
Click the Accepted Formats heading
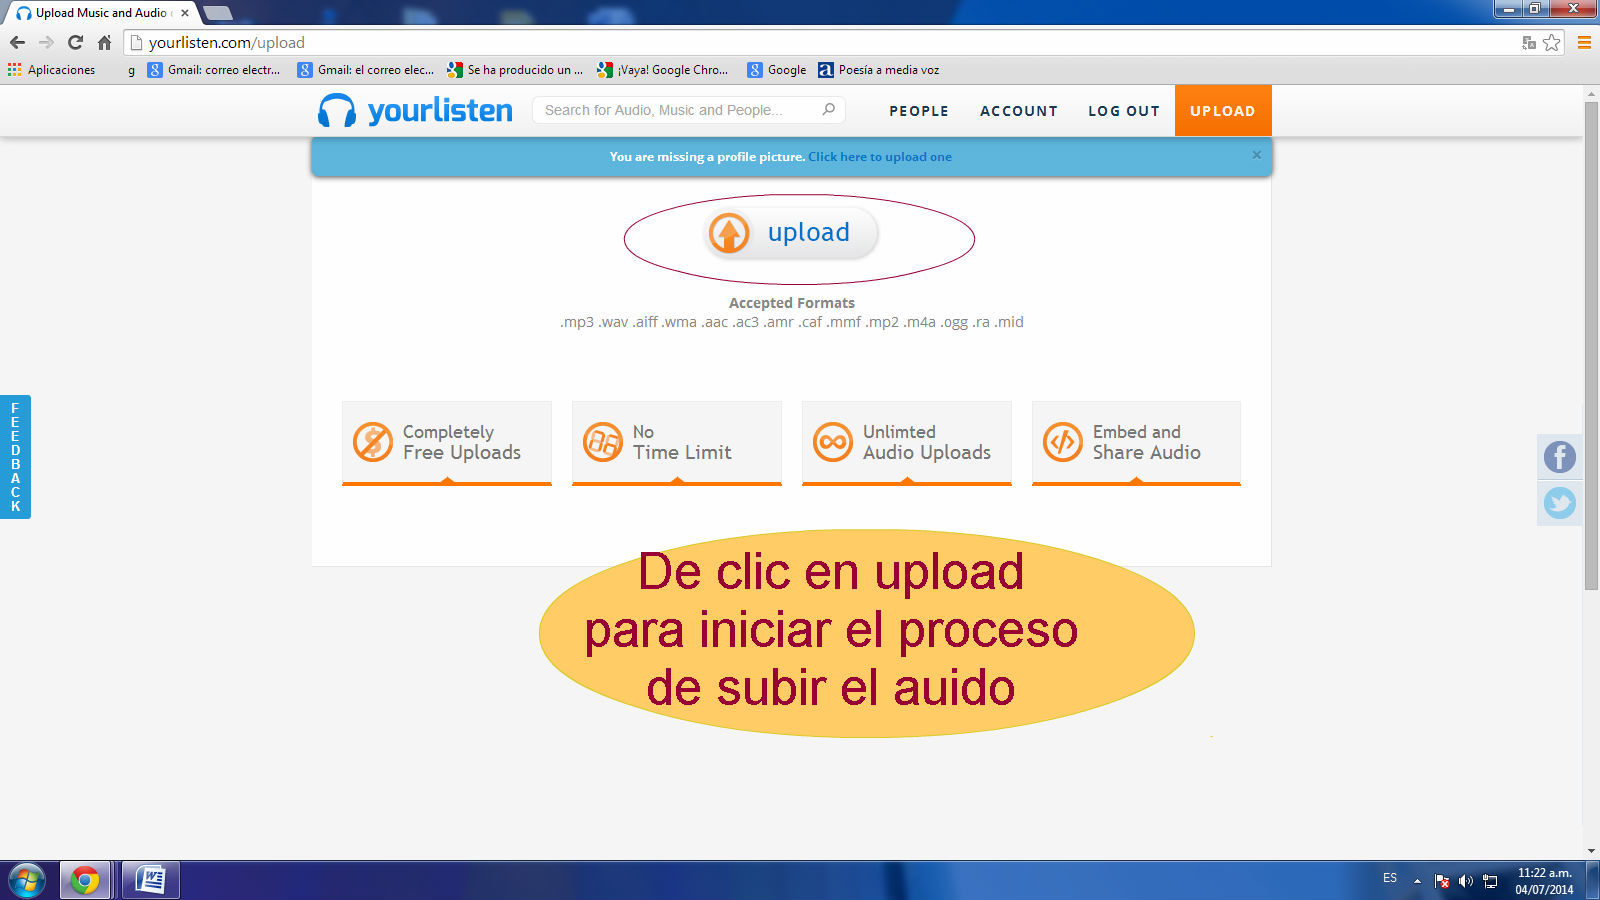tap(792, 303)
